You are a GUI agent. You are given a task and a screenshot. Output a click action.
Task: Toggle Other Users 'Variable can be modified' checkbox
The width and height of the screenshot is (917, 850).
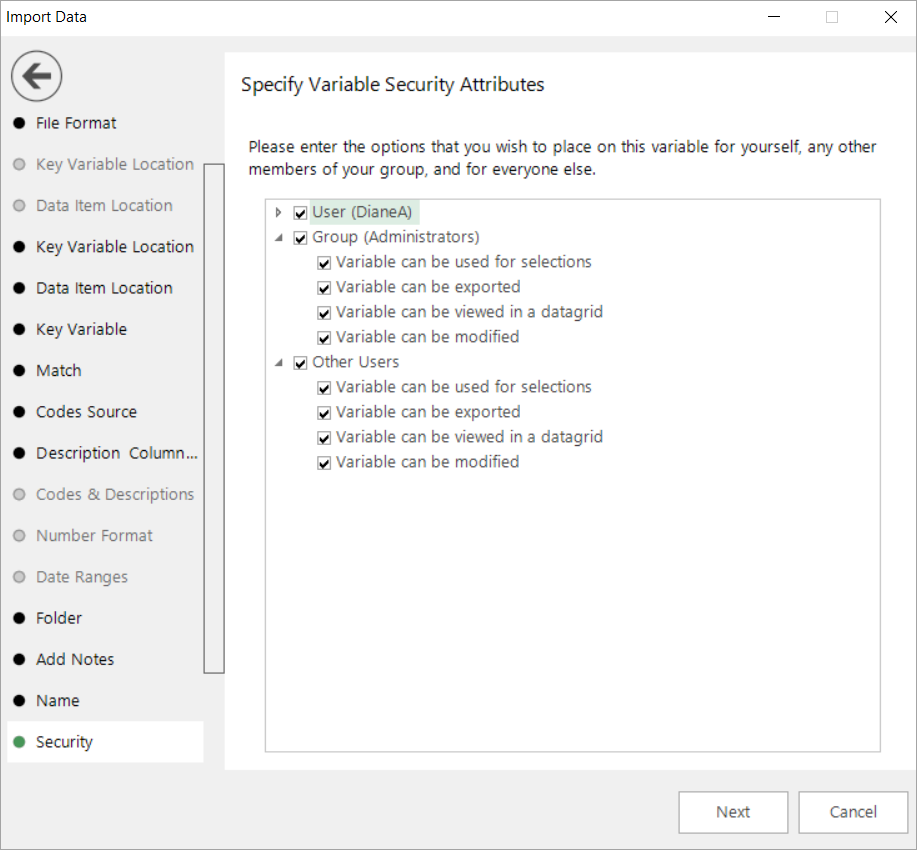coord(324,463)
